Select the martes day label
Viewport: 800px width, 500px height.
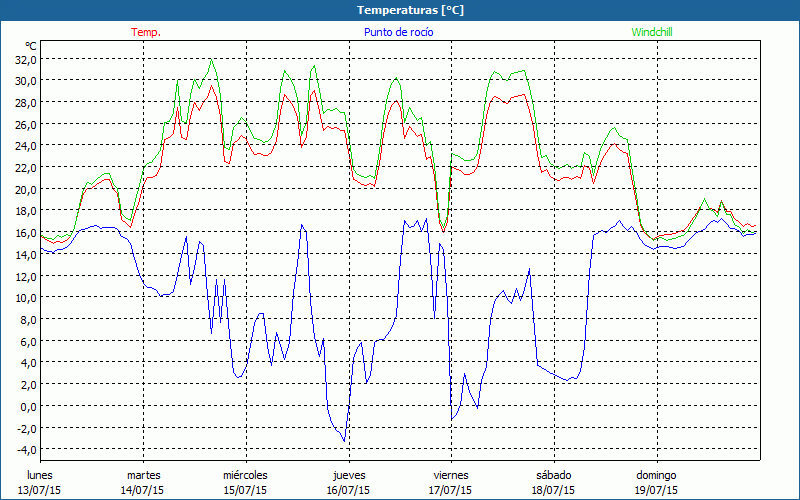click(x=143, y=475)
